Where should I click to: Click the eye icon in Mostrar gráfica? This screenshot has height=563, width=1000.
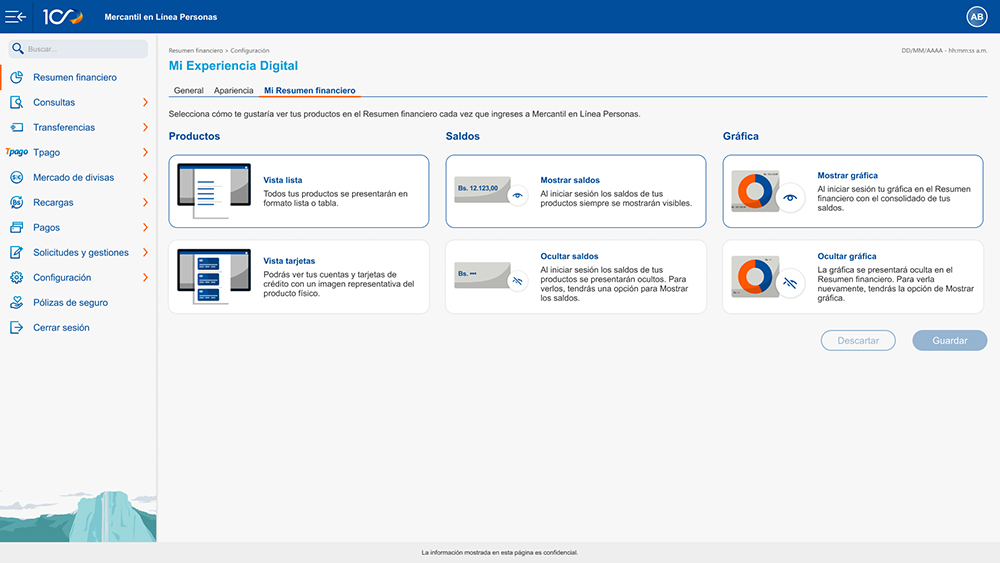790,198
